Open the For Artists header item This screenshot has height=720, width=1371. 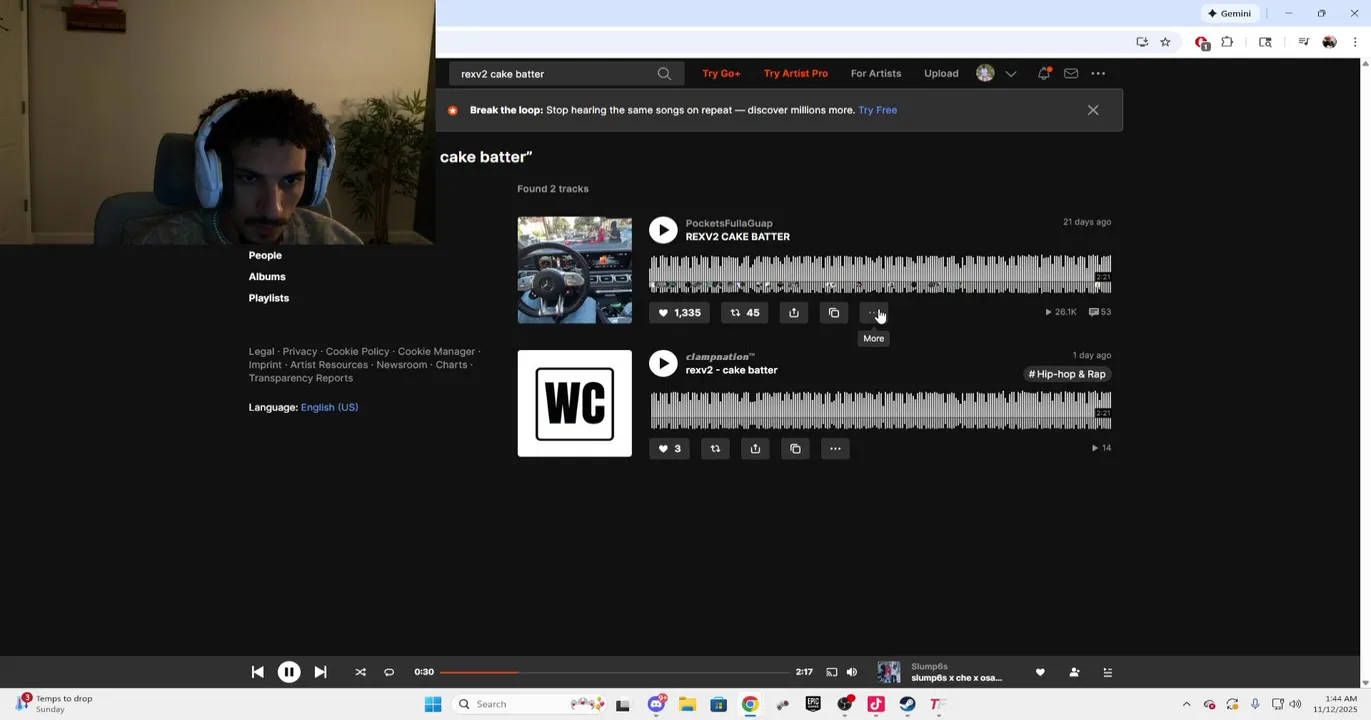coord(876,74)
